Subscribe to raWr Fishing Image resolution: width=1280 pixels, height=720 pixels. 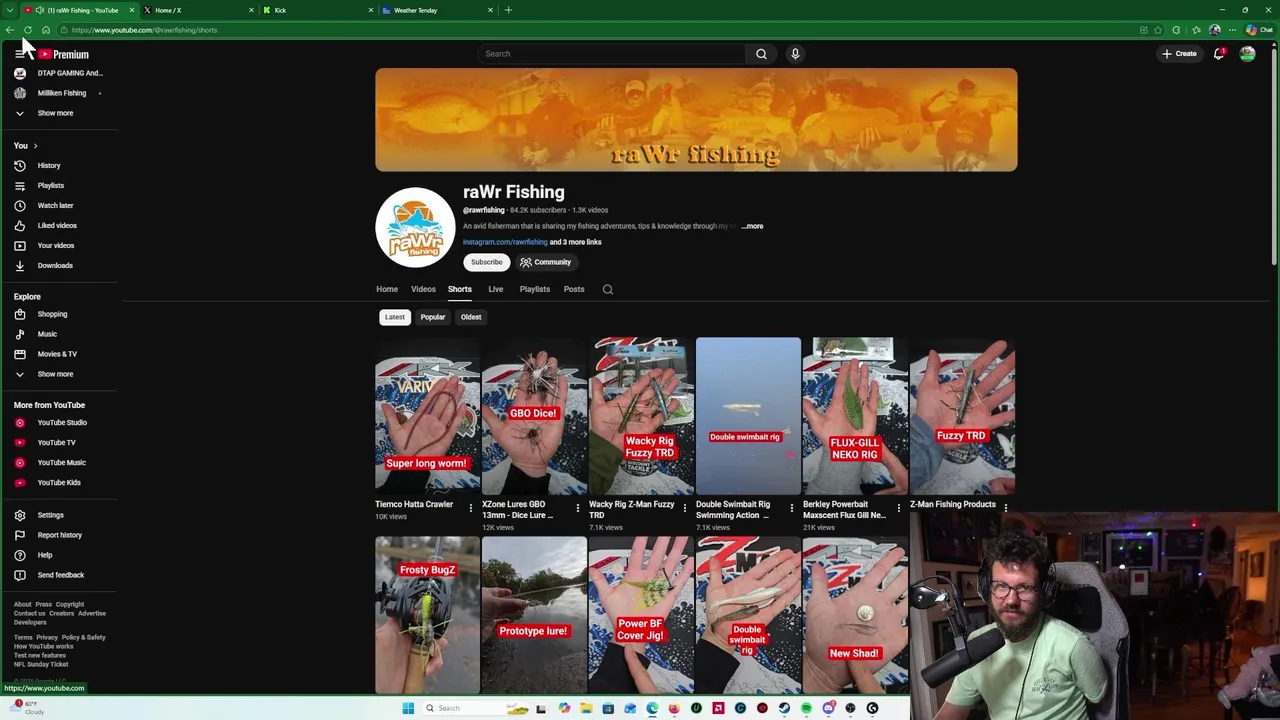(x=487, y=262)
